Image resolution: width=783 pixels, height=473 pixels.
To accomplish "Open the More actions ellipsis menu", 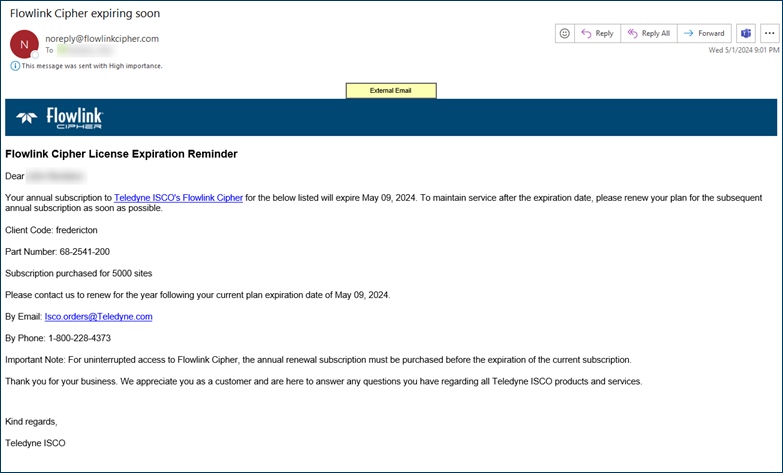I will [x=769, y=33].
